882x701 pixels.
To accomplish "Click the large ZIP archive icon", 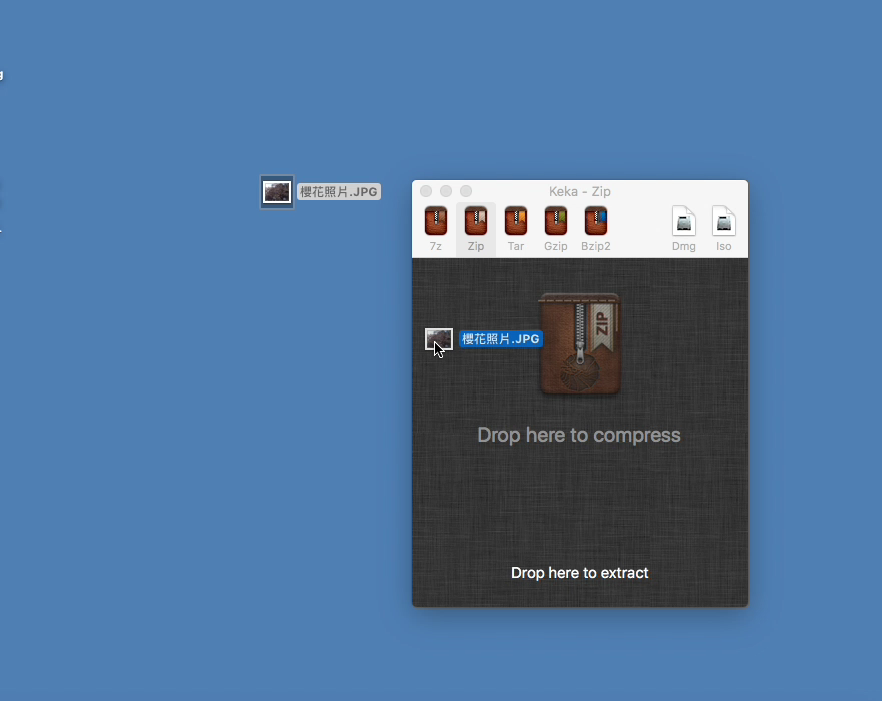I will point(580,343).
